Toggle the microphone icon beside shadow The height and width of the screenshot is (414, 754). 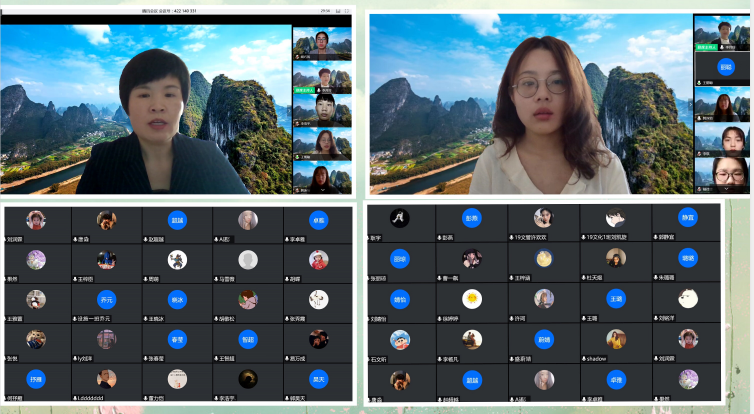click(582, 358)
